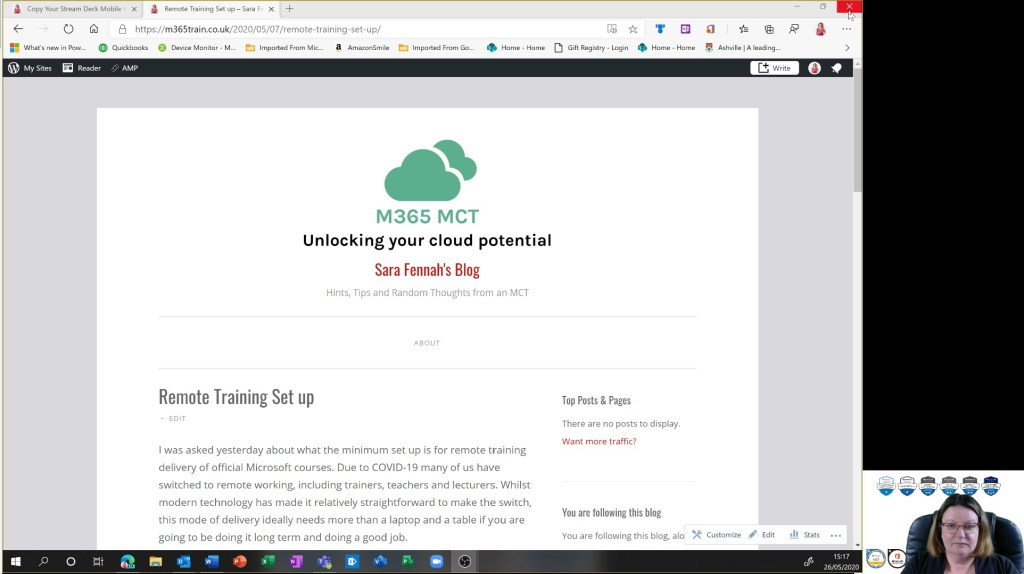Go to browser home page icon
The width and height of the screenshot is (1024, 574).
[x=94, y=29]
